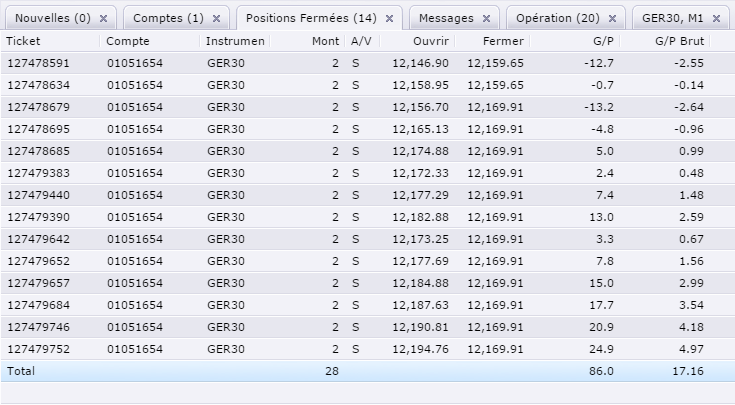Select closed position ticket 127478591
The height and width of the screenshot is (405, 735).
tap(38, 63)
